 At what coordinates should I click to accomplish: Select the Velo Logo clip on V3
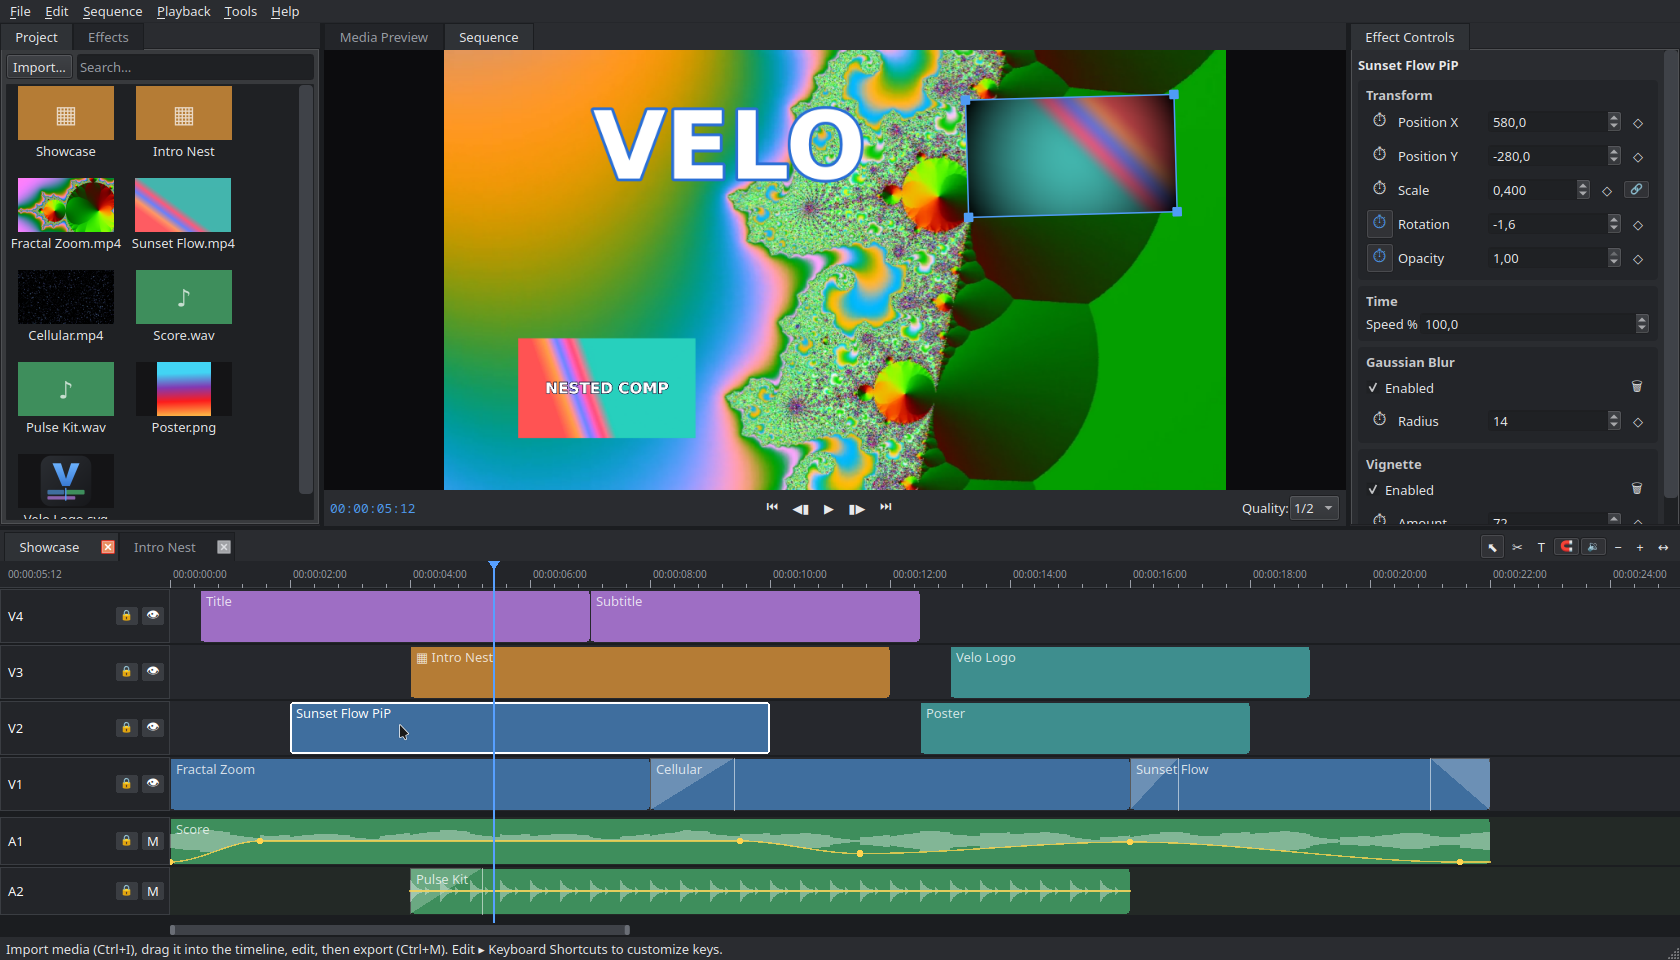(x=1130, y=672)
